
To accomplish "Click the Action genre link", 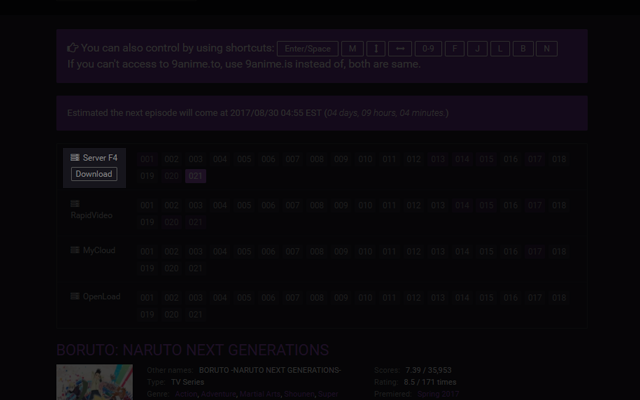I will 186,394.
